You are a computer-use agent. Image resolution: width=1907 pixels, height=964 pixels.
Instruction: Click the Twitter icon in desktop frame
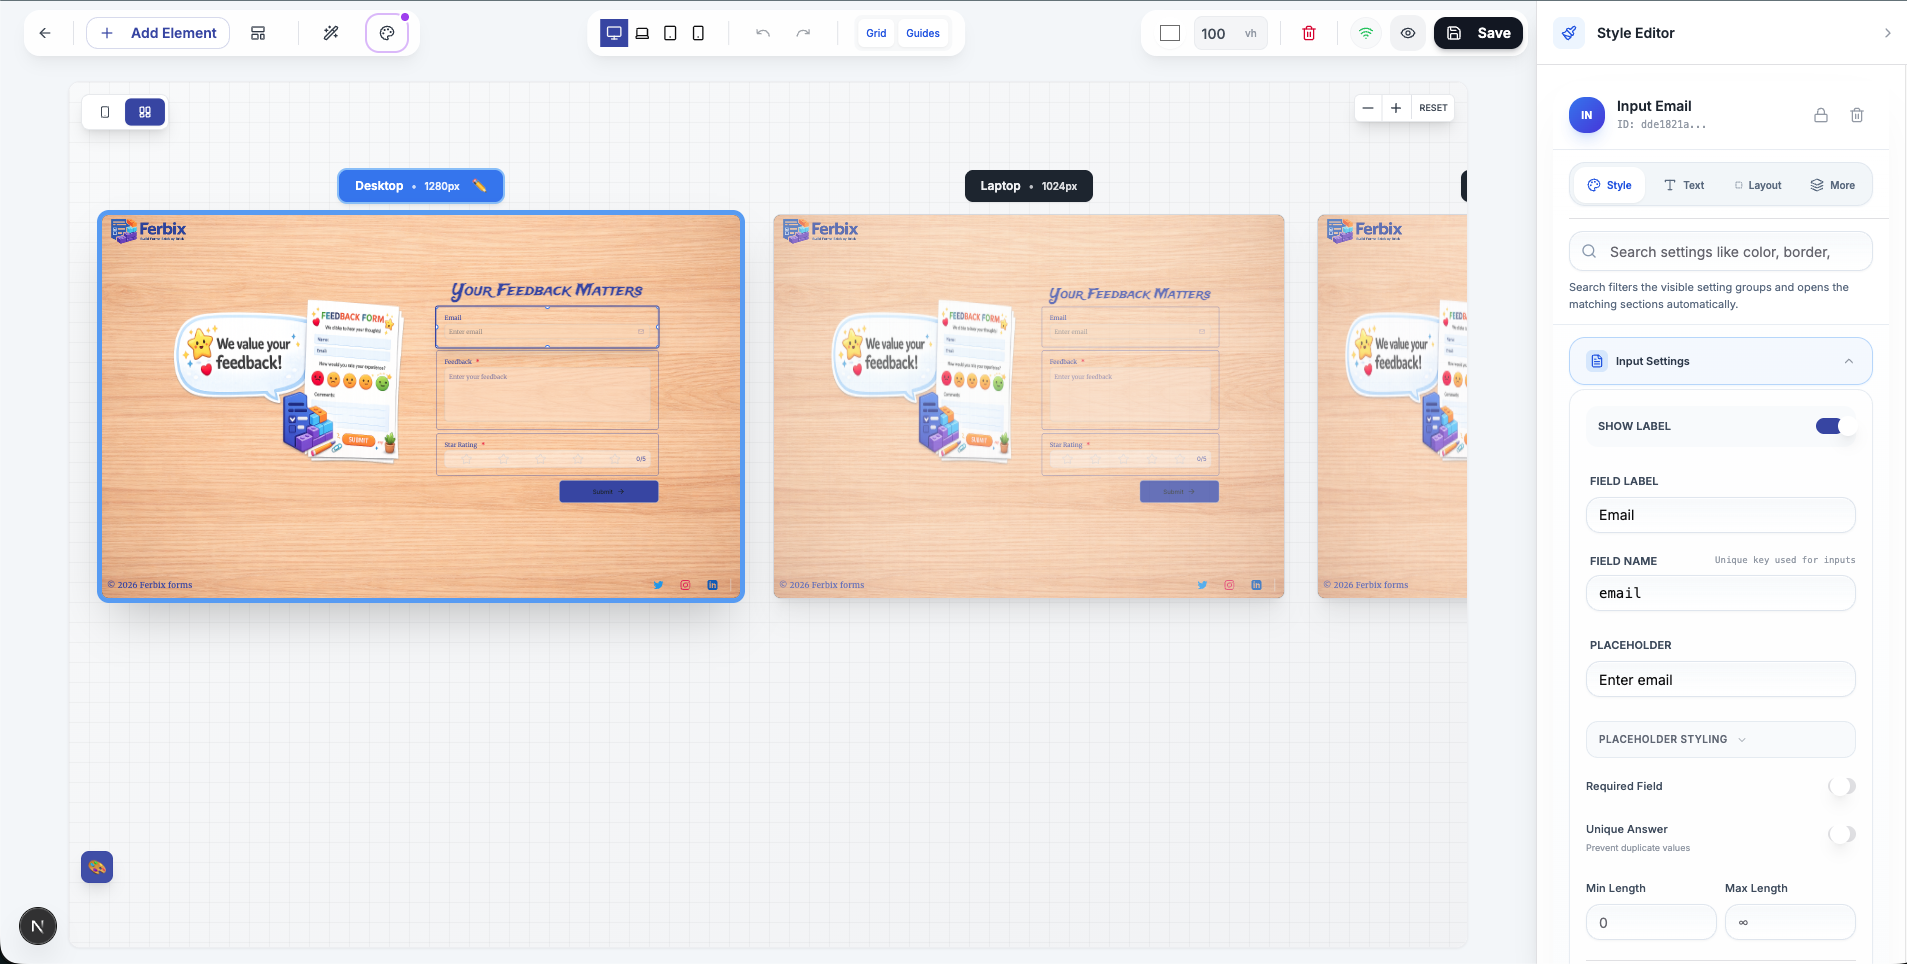point(658,585)
